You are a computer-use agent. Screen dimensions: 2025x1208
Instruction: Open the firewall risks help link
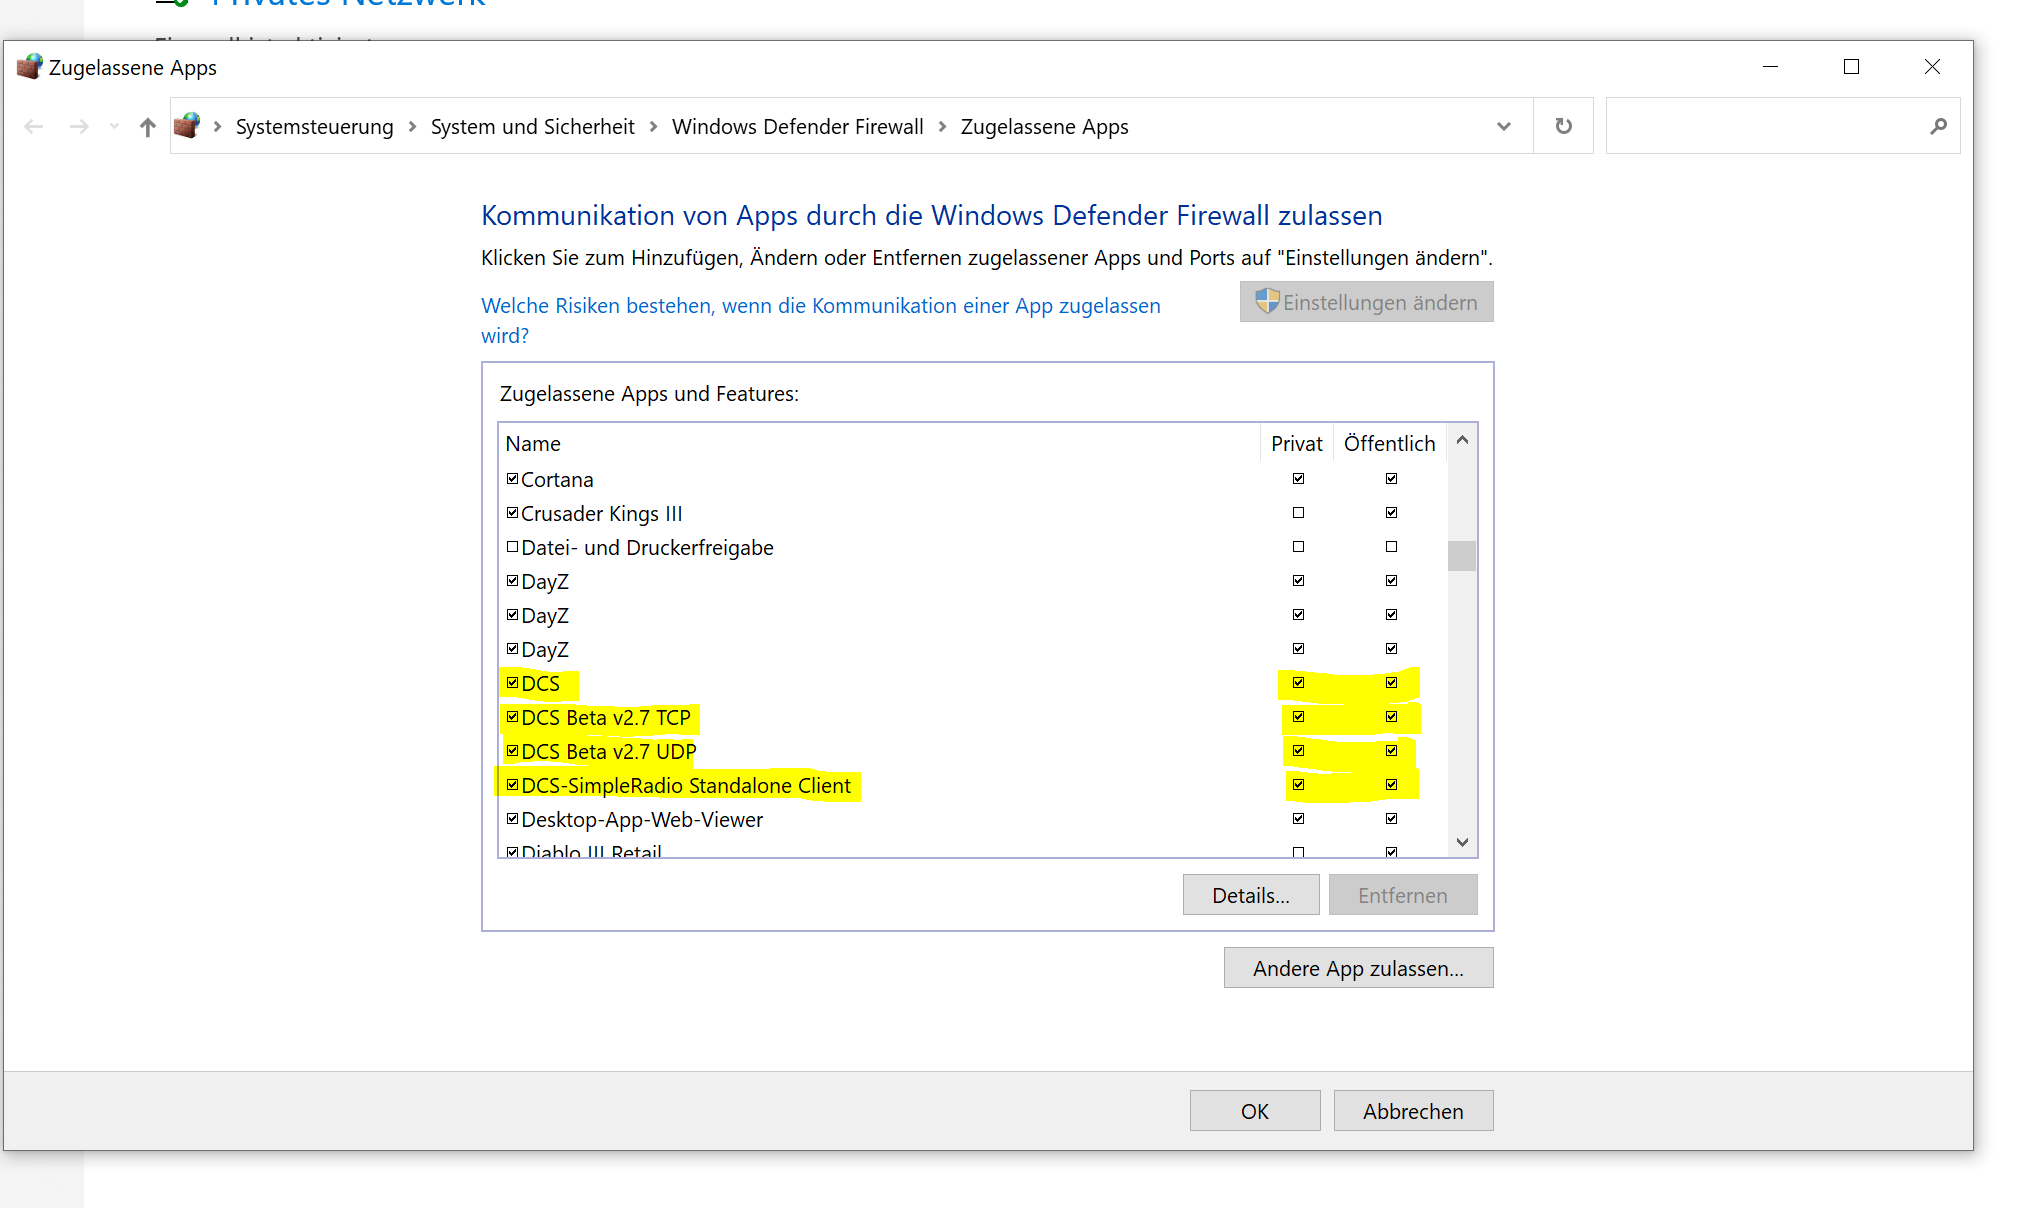point(820,320)
